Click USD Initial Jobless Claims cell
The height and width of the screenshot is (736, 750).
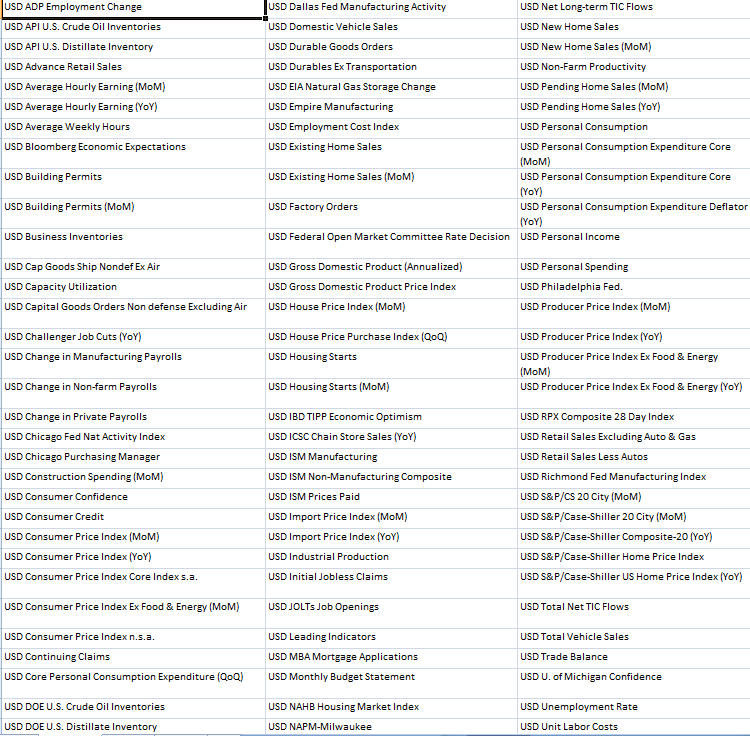click(391, 583)
